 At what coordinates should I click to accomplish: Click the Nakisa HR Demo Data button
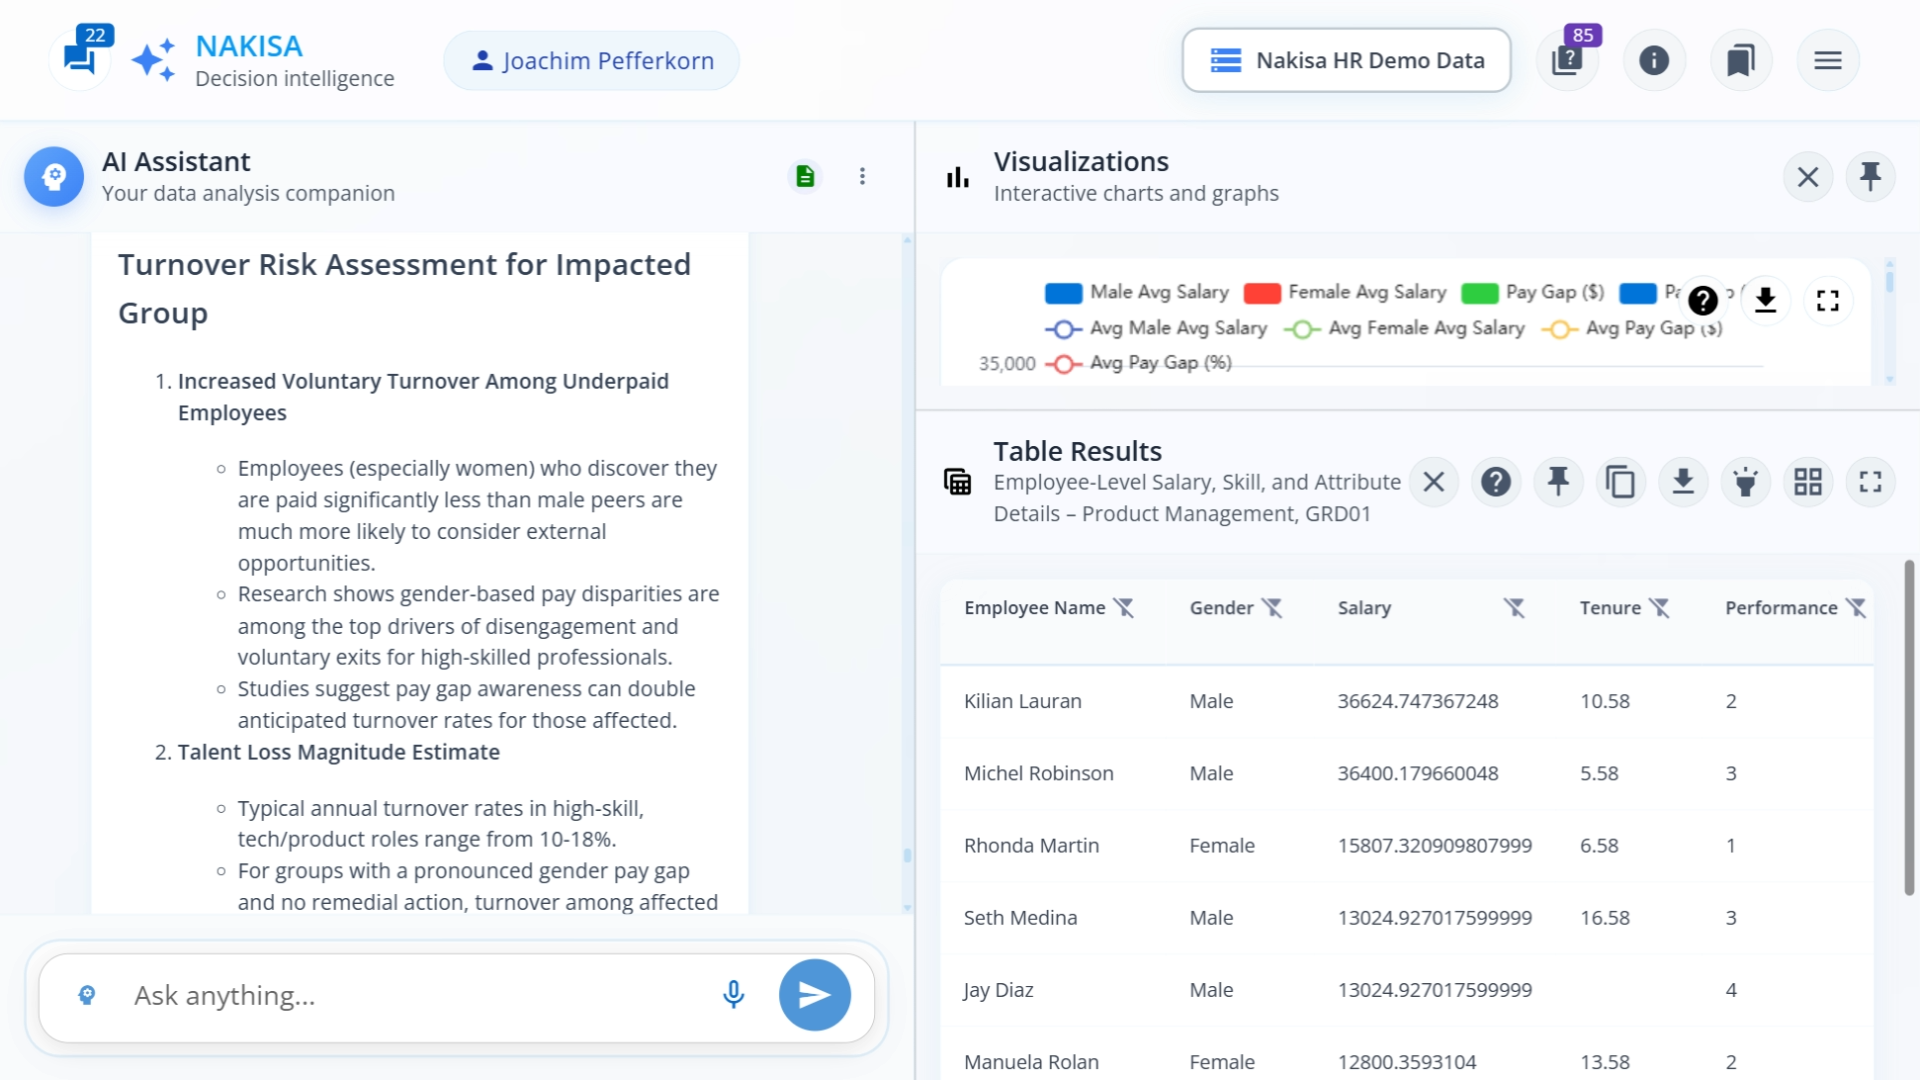click(1346, 60)
